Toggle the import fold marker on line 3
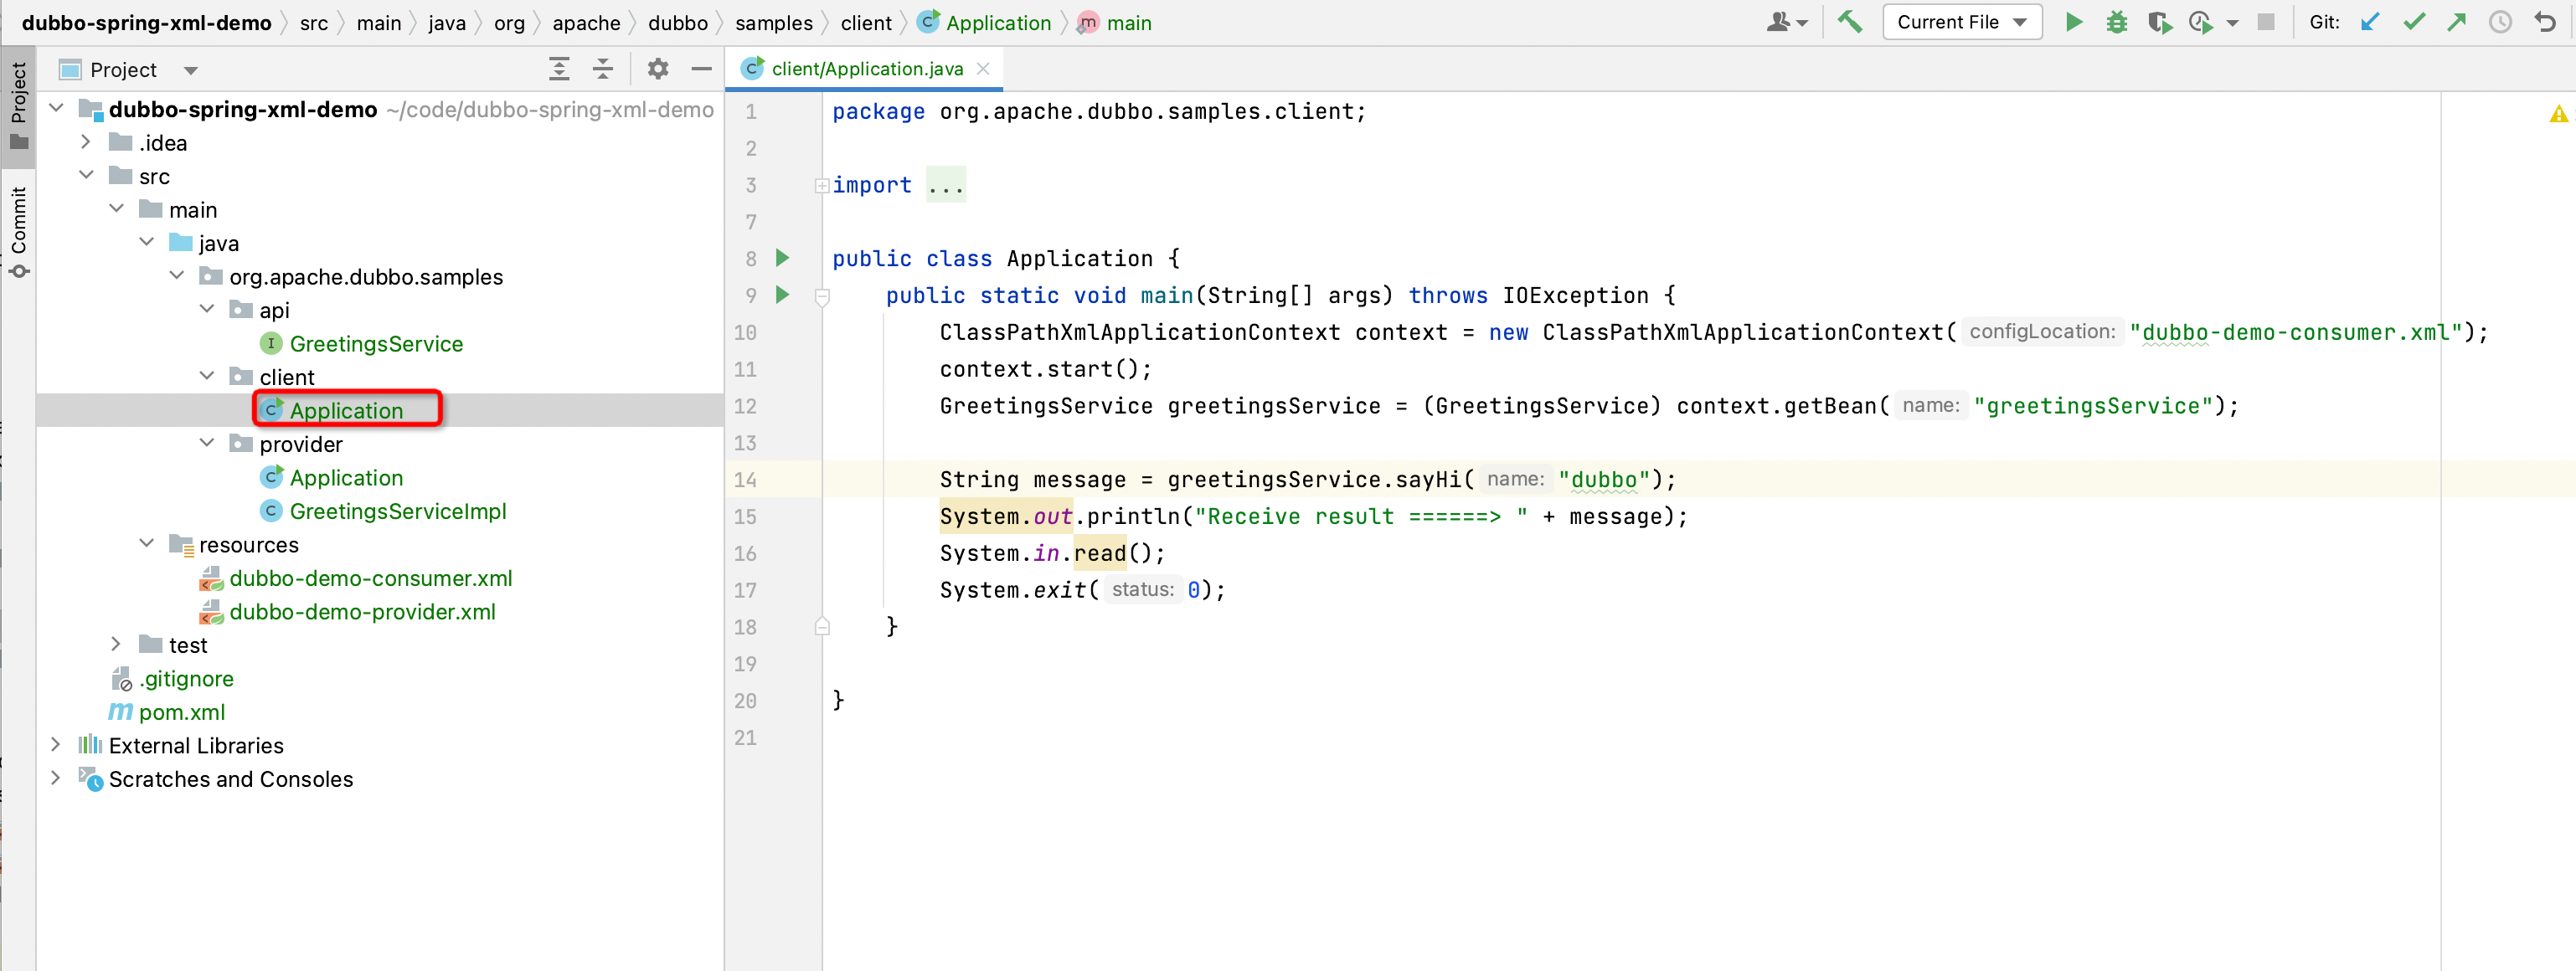 821,185
